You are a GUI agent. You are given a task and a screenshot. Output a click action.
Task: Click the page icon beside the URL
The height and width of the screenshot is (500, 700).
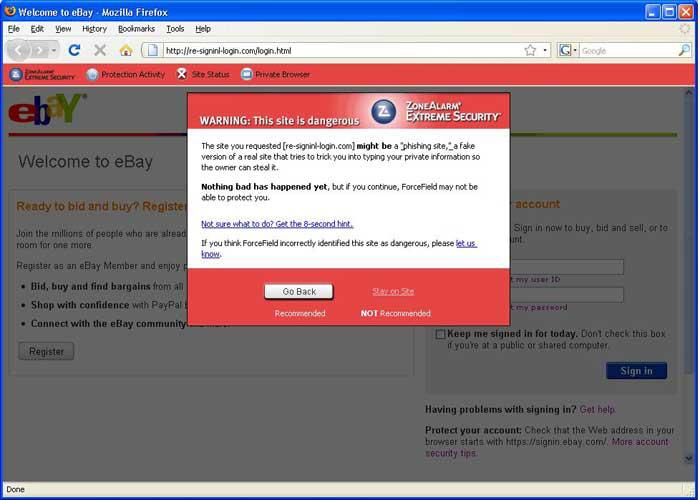(152, 50)
